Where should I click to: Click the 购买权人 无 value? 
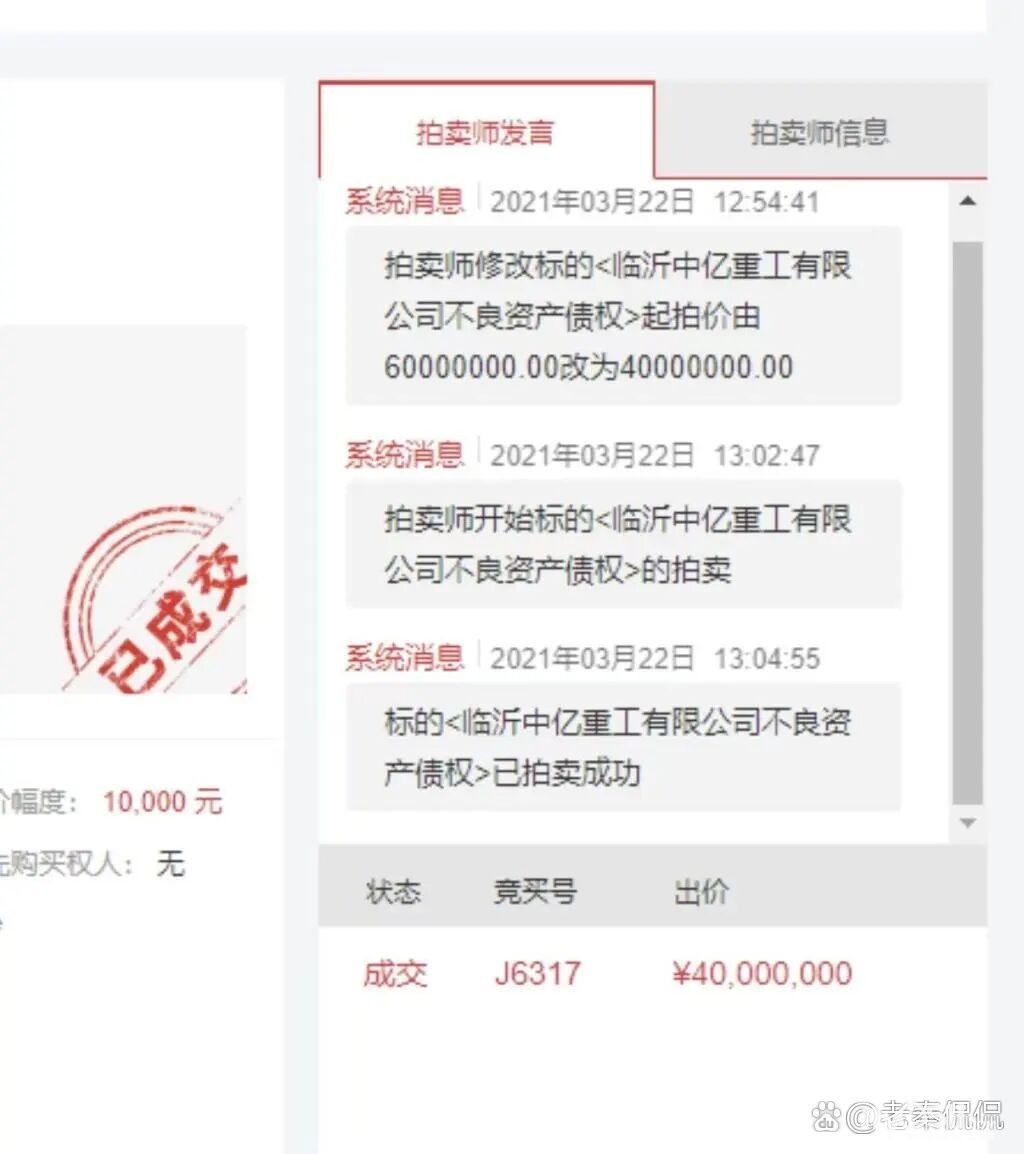tap(170, 863)
